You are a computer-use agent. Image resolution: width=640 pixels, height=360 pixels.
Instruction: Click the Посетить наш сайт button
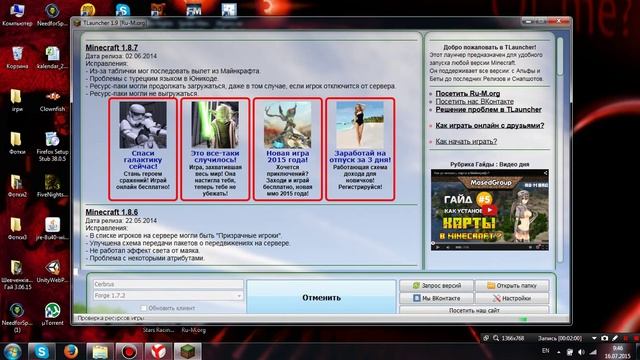(474, 310)
